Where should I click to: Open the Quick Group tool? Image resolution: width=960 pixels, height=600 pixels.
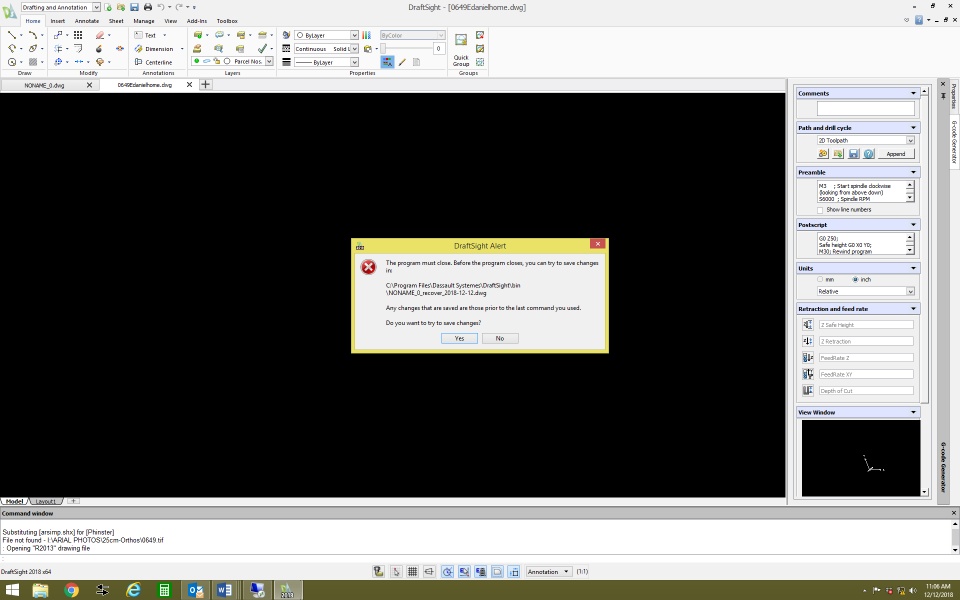(461, 50)
